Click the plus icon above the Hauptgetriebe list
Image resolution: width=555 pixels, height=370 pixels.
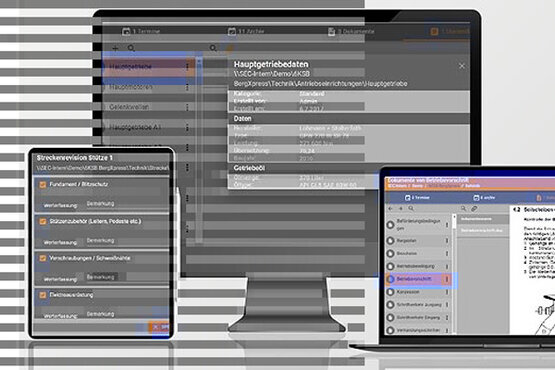pos(115,48)
